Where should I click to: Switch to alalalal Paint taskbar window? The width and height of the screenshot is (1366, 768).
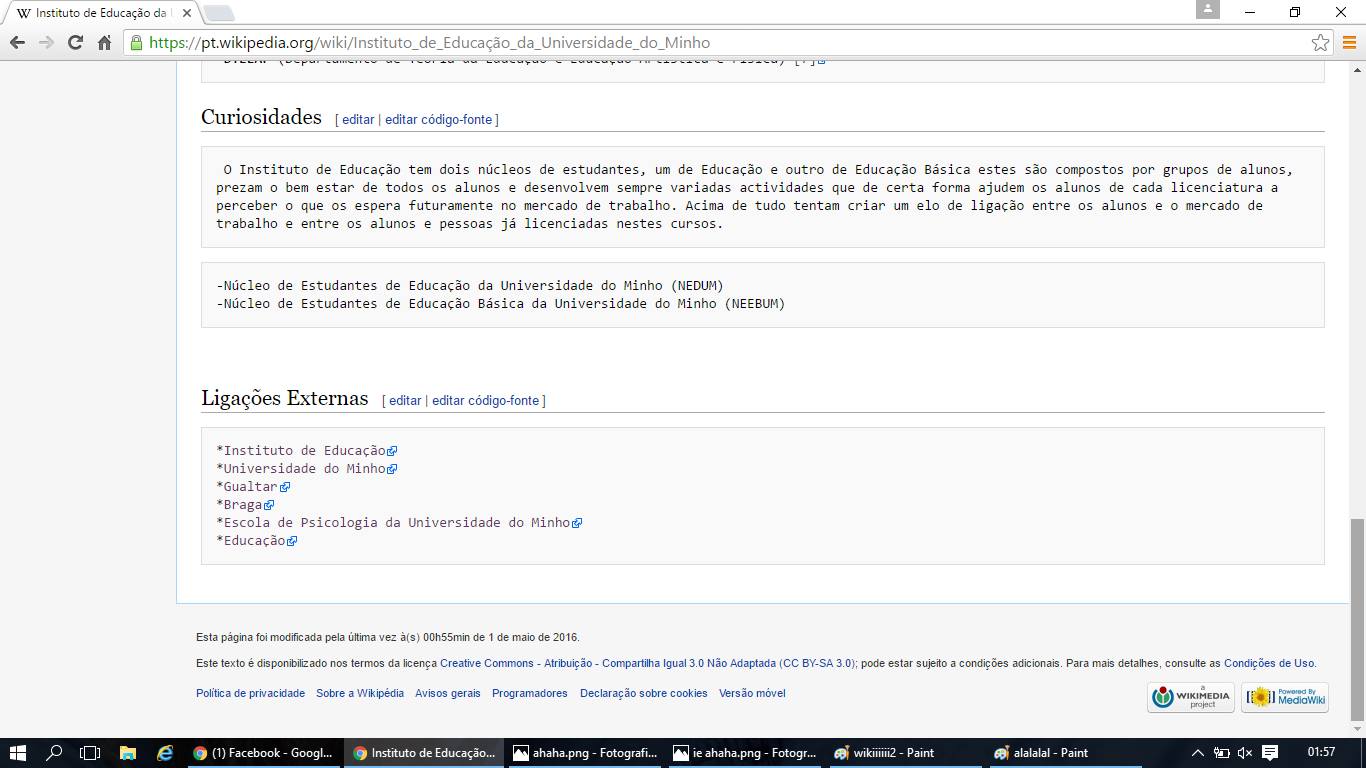coord(1064,753)
